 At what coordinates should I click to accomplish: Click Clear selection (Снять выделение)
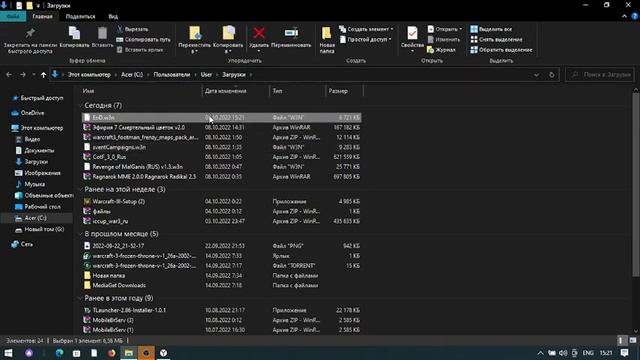pyautogui.click(x=496, y=40)
